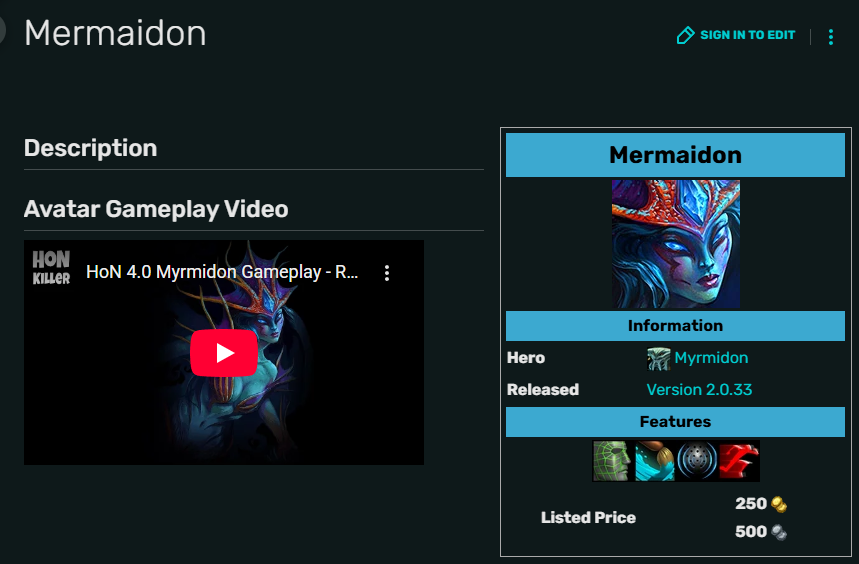
Task: Play the Myrmidon gameplay YouTube video
Action: coord(224,353)
